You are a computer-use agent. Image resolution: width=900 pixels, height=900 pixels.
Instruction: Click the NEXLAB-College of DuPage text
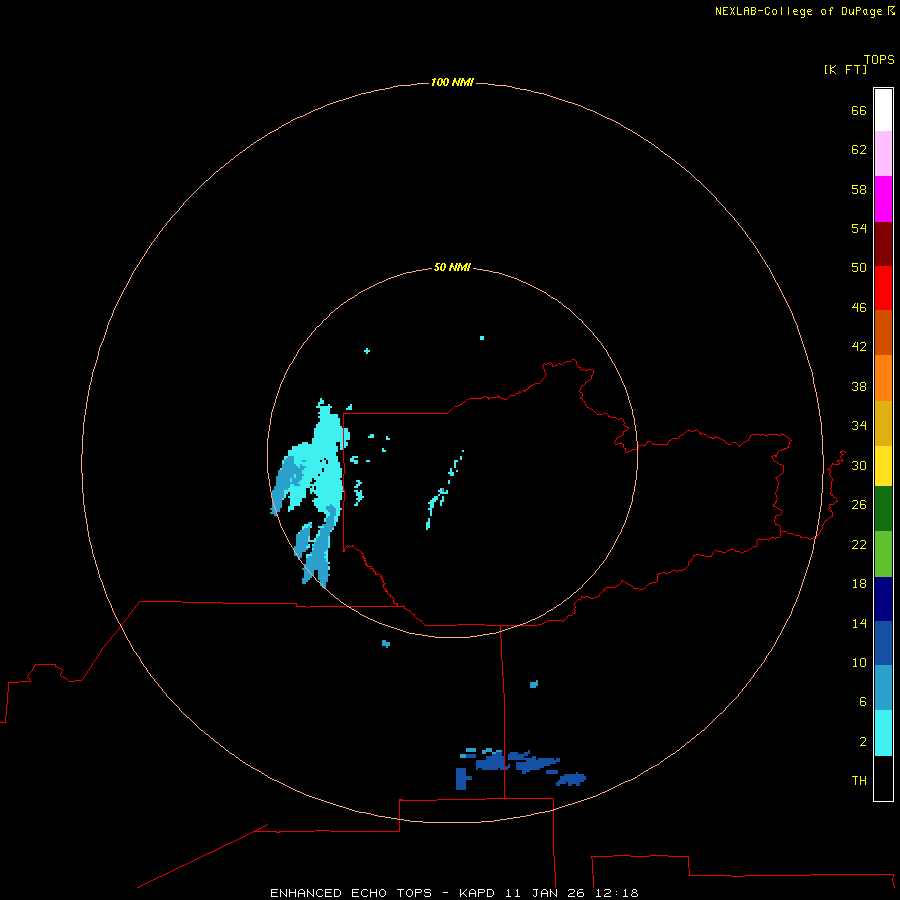[x=798, y=11]
